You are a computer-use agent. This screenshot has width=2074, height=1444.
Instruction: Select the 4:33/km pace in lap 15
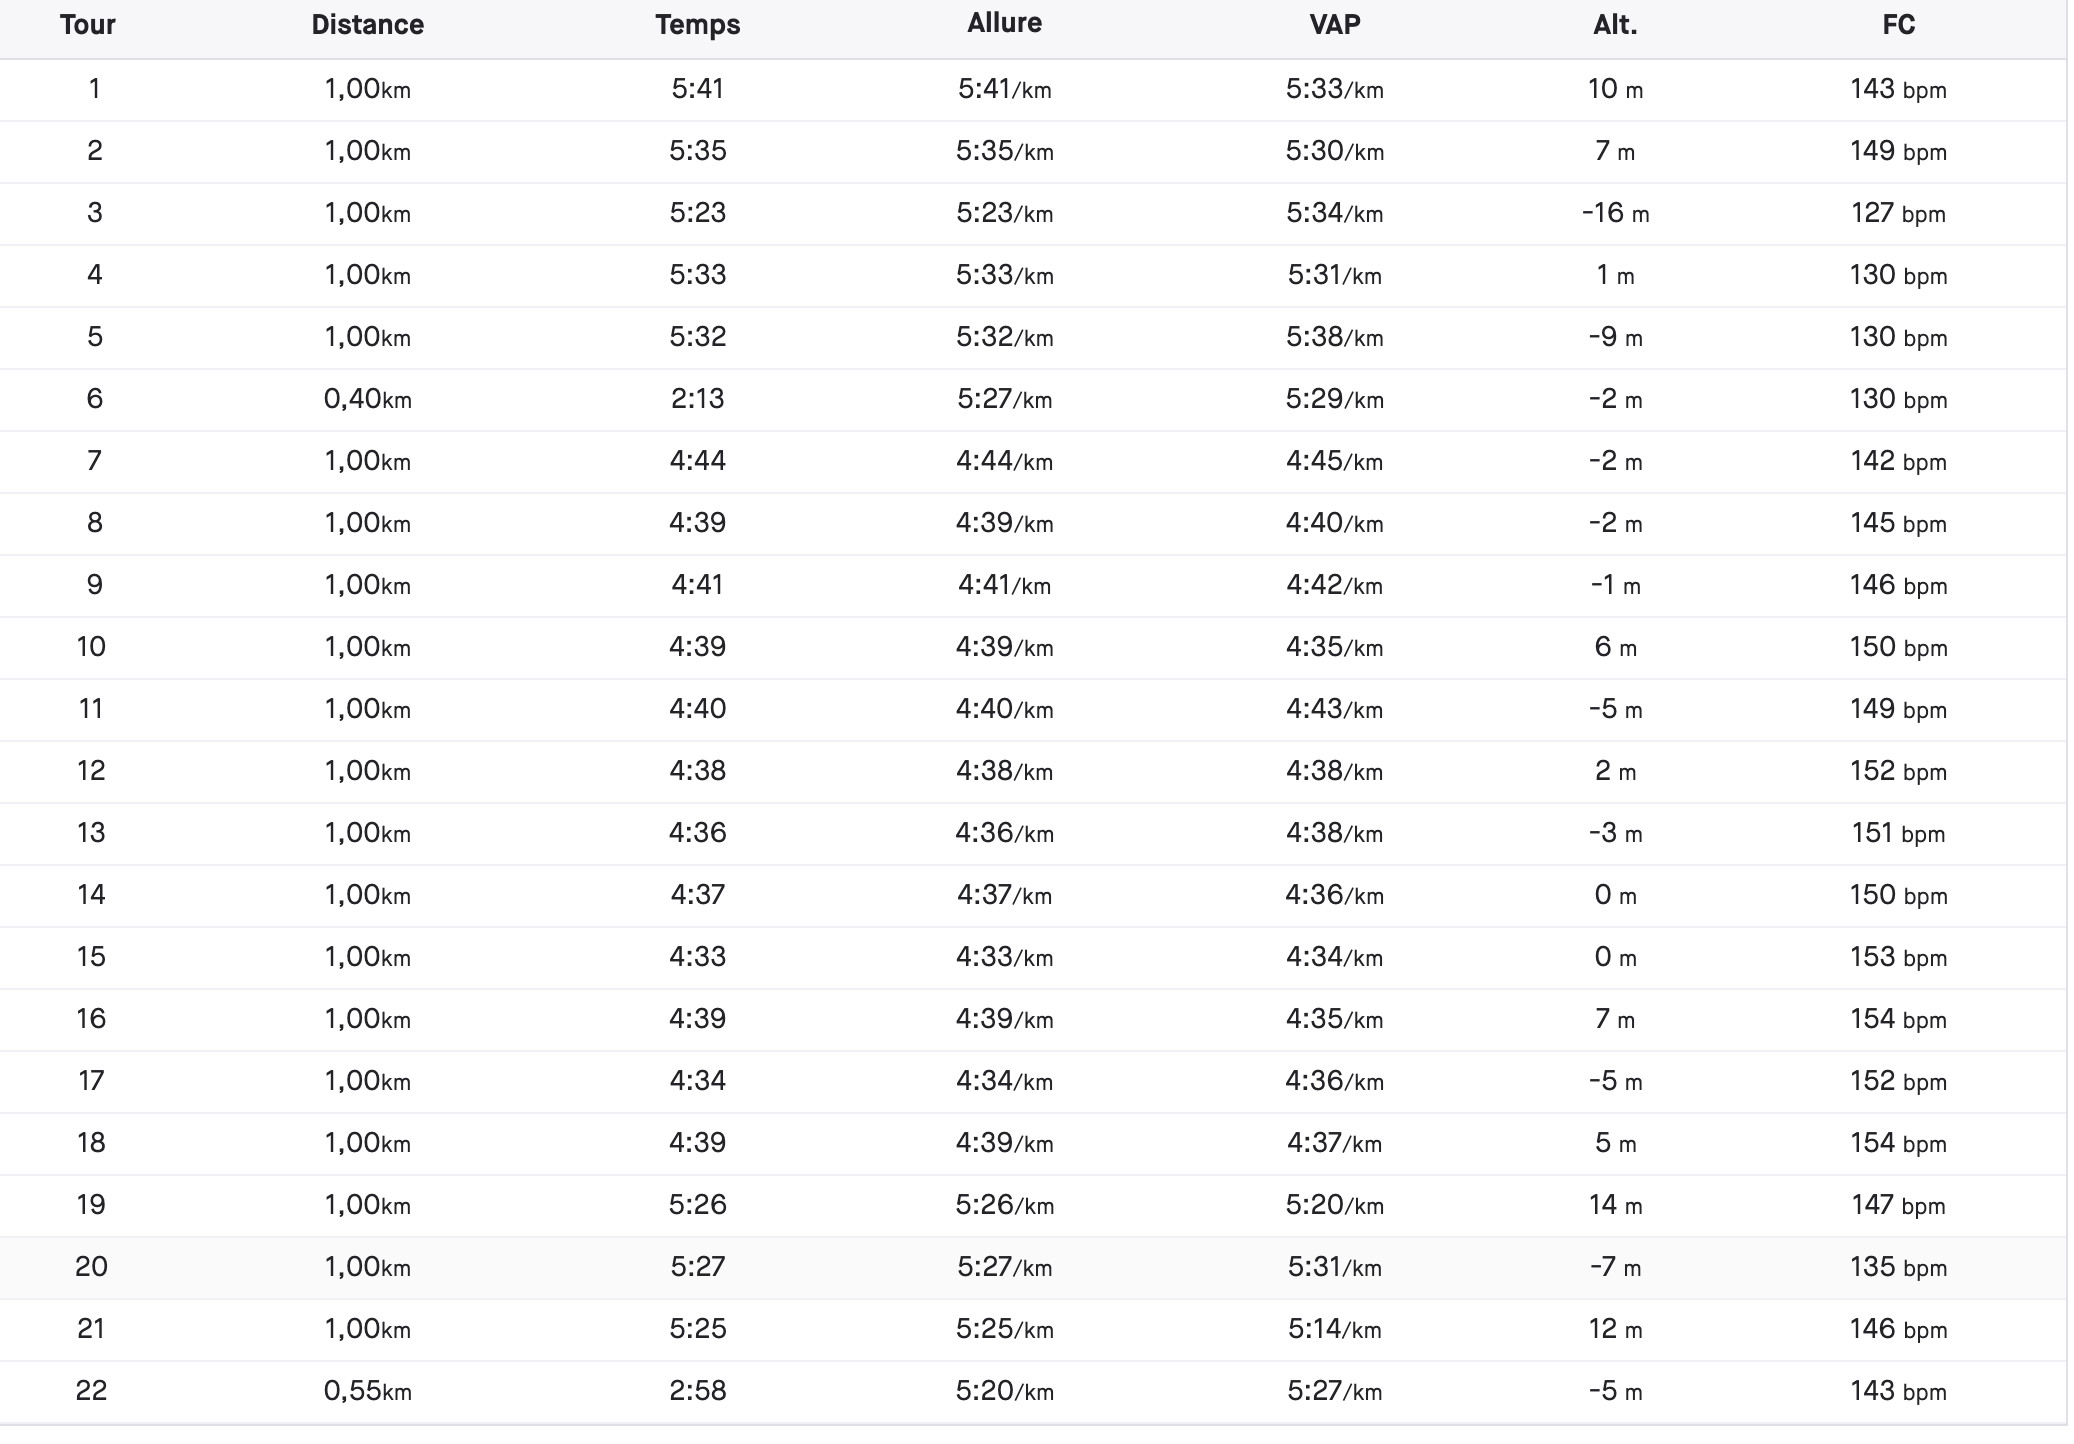1004,957
